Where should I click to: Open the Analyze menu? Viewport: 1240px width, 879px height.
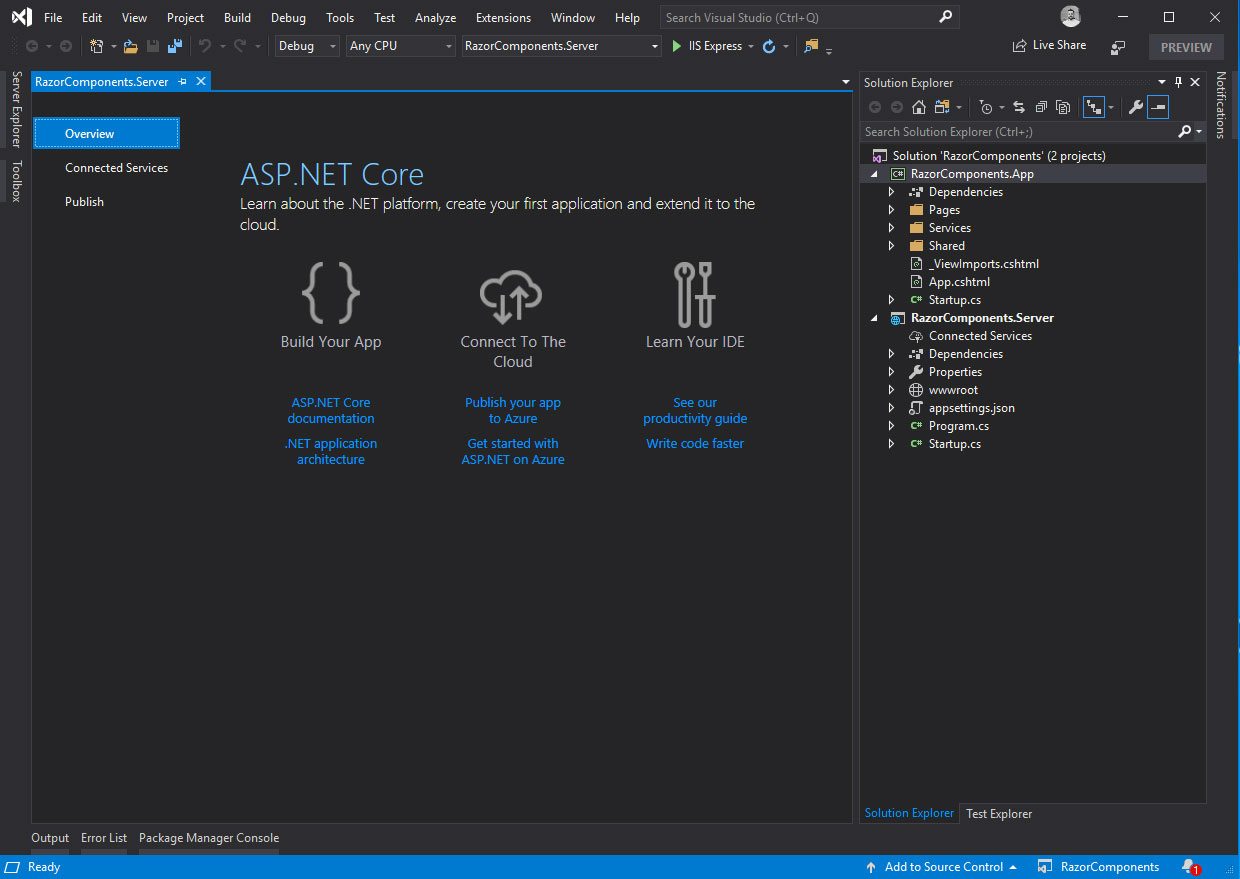pyautogui.click(x=435, y=18)
